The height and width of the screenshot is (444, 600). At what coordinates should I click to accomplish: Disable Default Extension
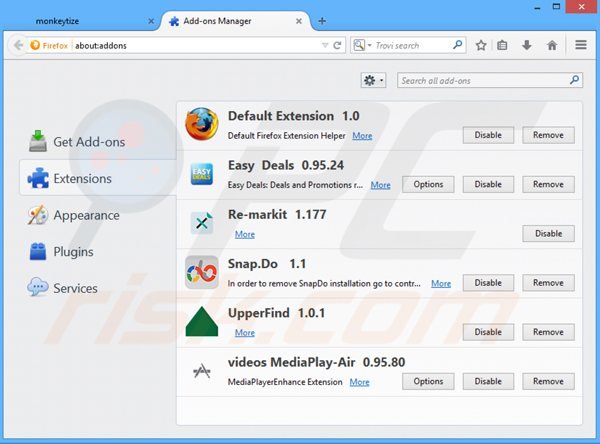click(x=488, y=135)
